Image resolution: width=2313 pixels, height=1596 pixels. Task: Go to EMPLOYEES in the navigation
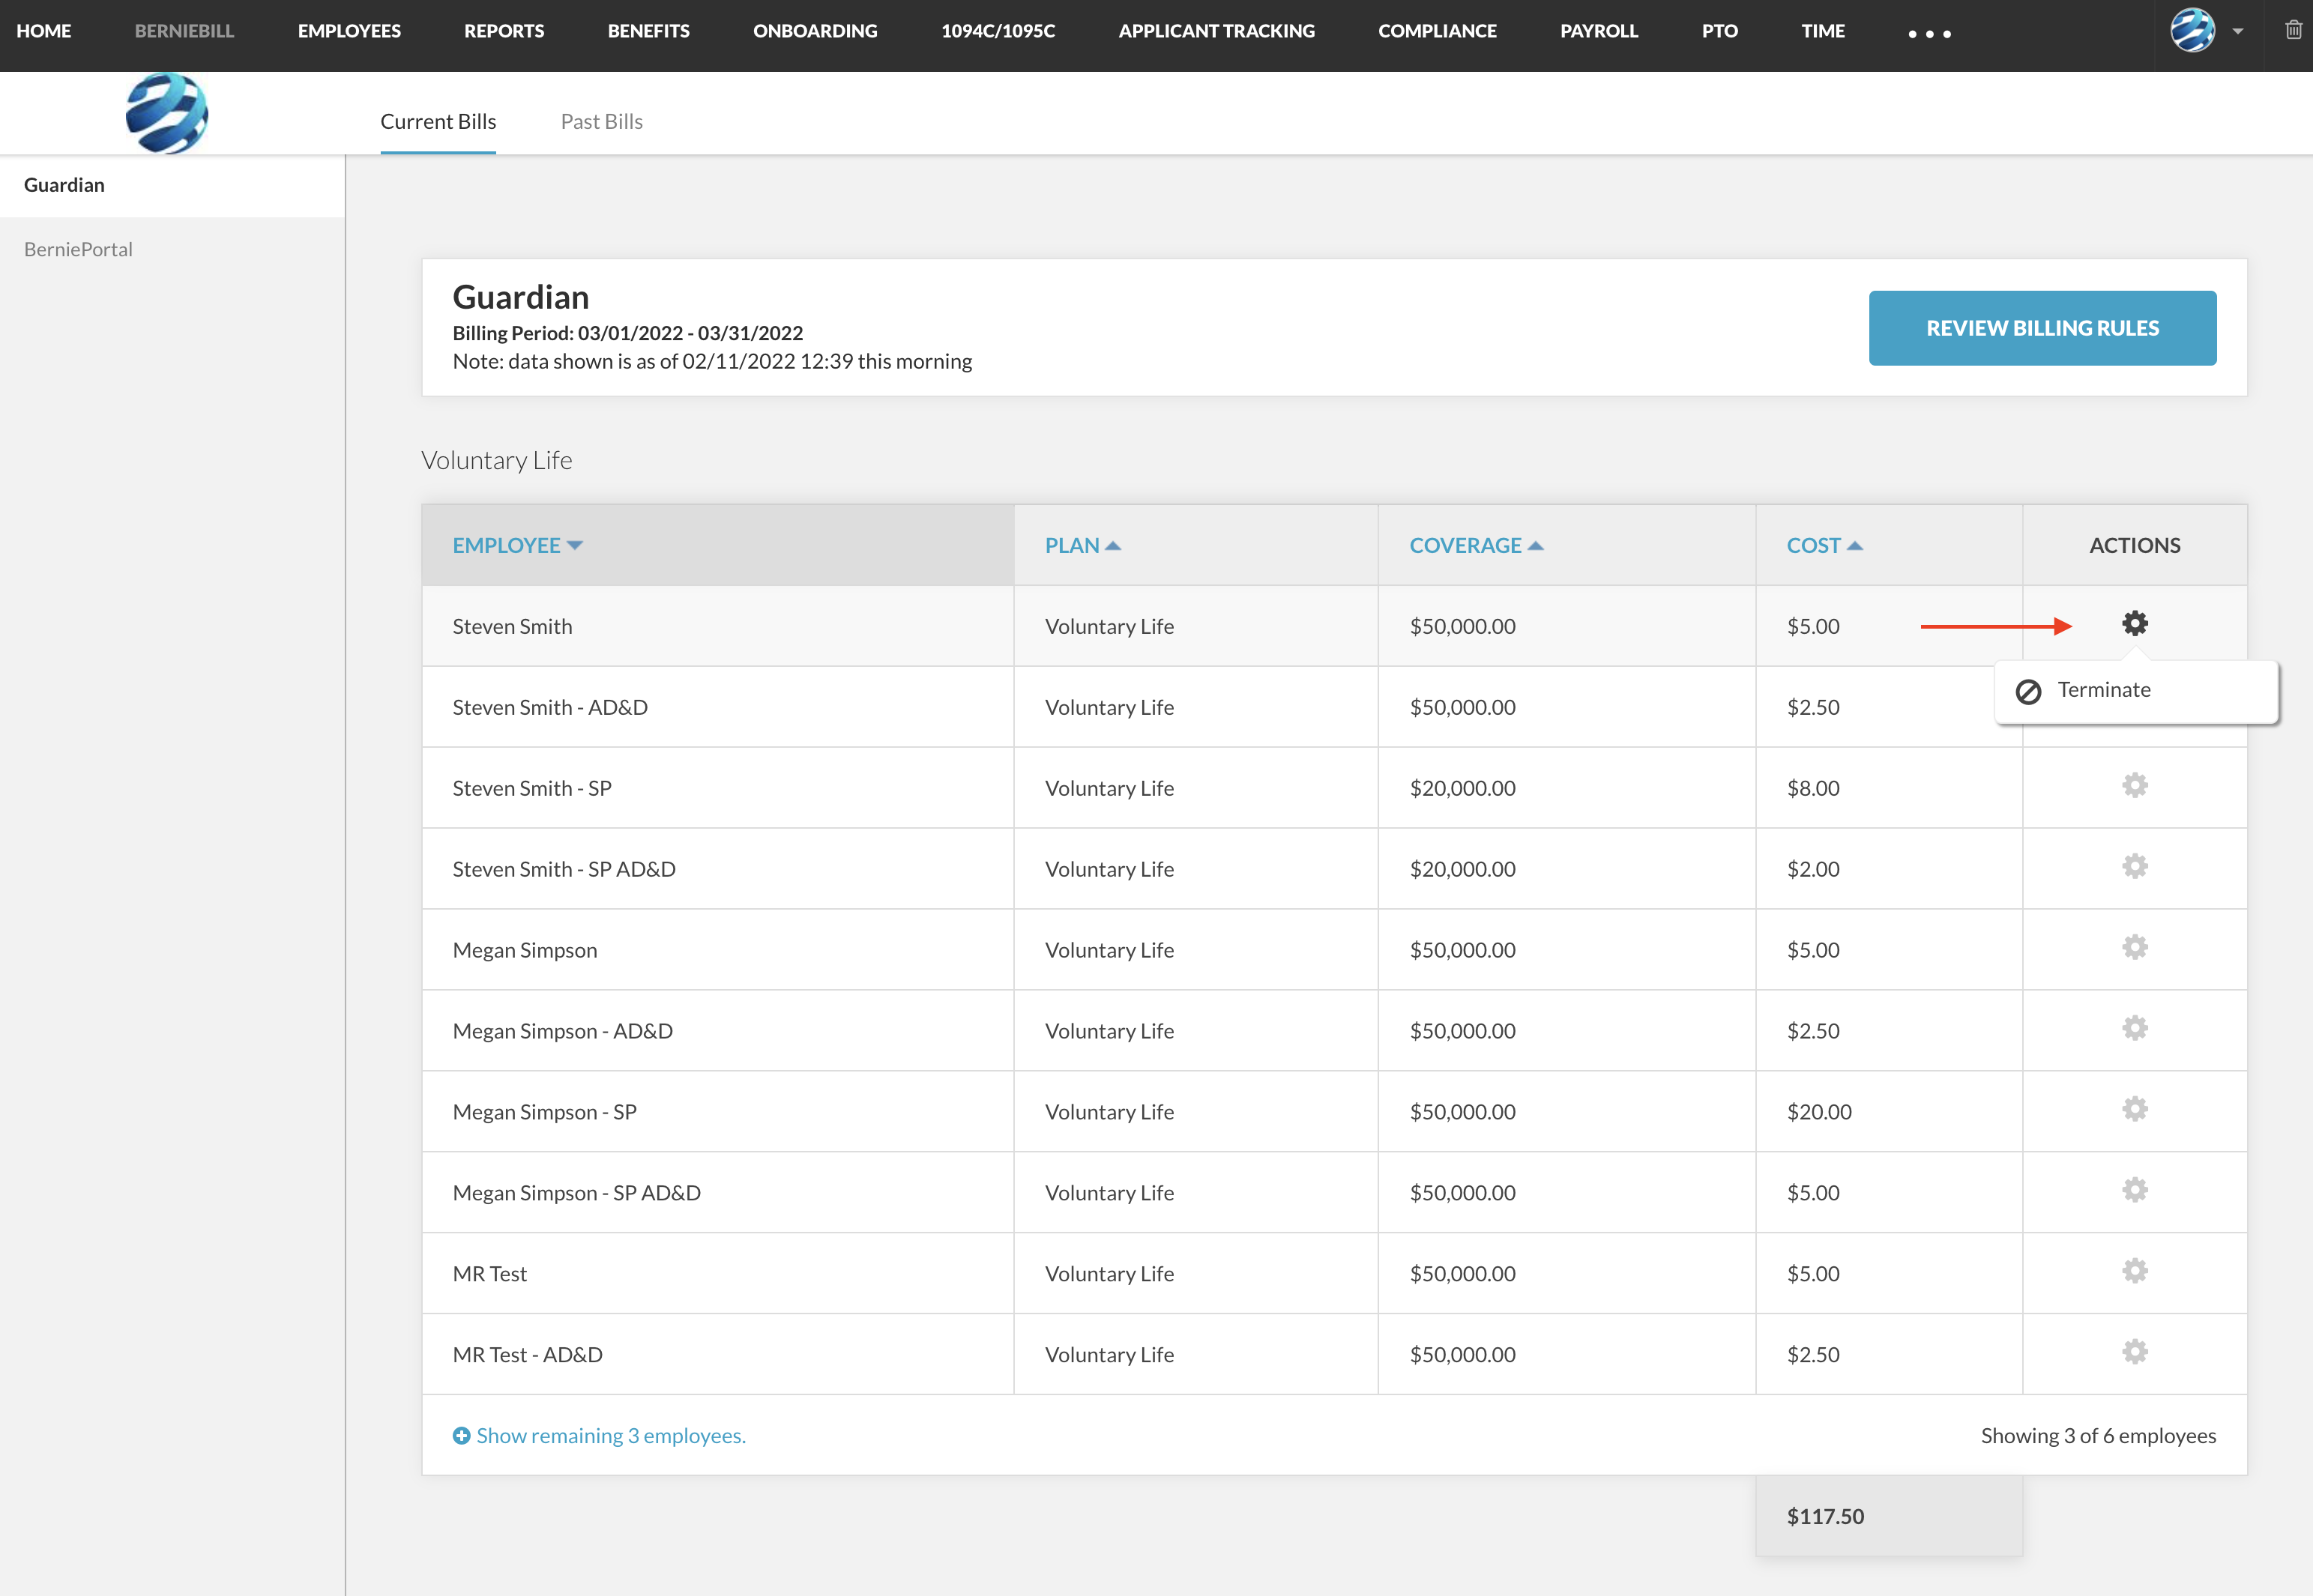point(349,31)
